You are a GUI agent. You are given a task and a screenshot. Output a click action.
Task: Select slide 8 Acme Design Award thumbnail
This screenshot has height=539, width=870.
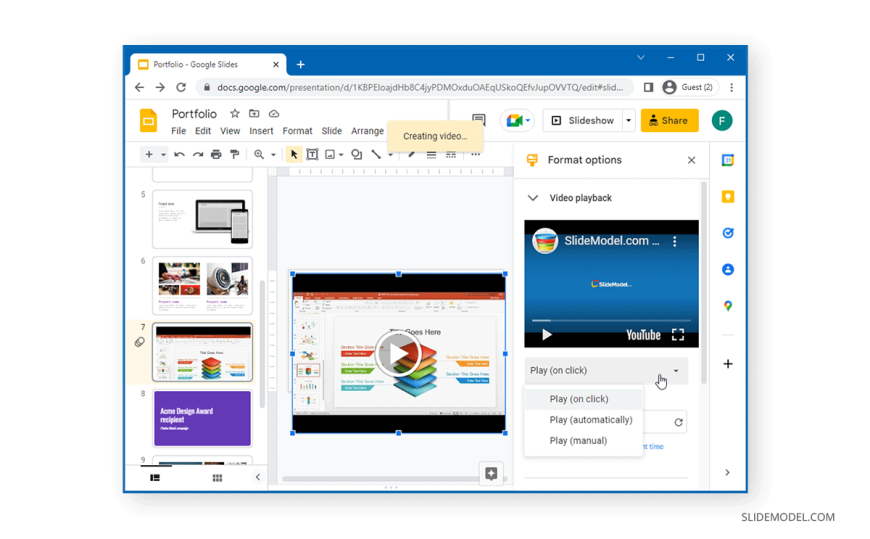[x=203, y=419]
